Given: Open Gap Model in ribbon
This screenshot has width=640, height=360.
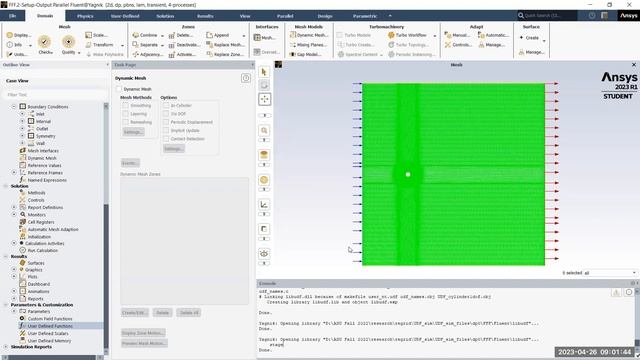Looking at the screenshot, I should (305, 54).
